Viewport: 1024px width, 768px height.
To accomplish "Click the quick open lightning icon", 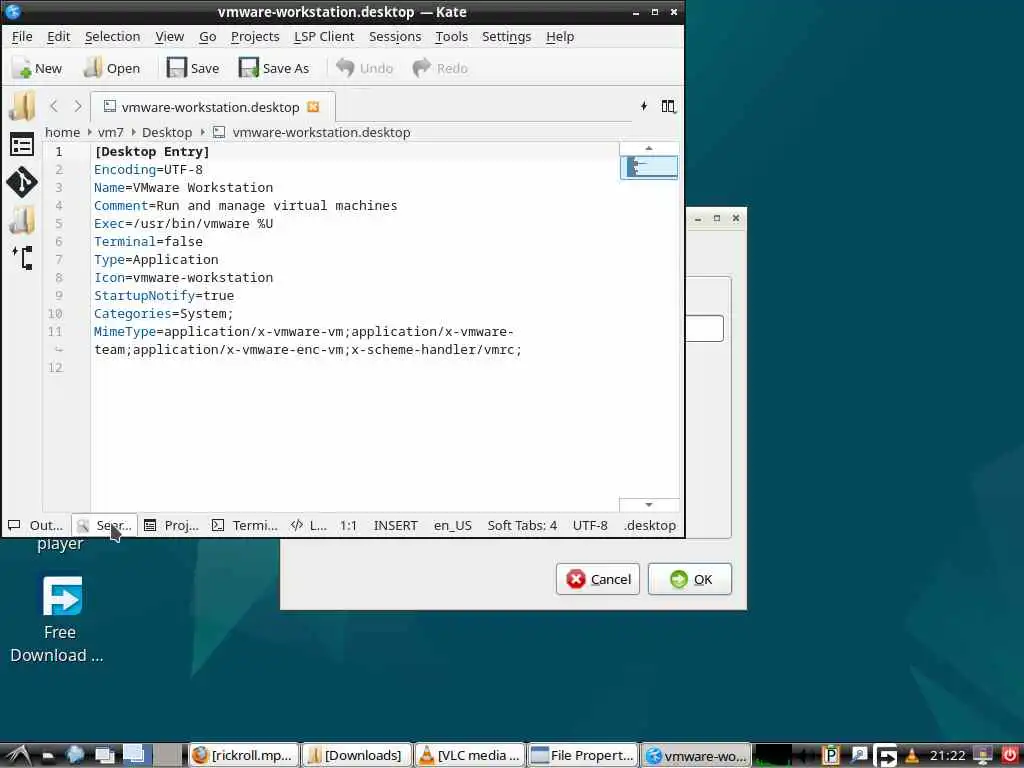I will click(x=644, y=106).
